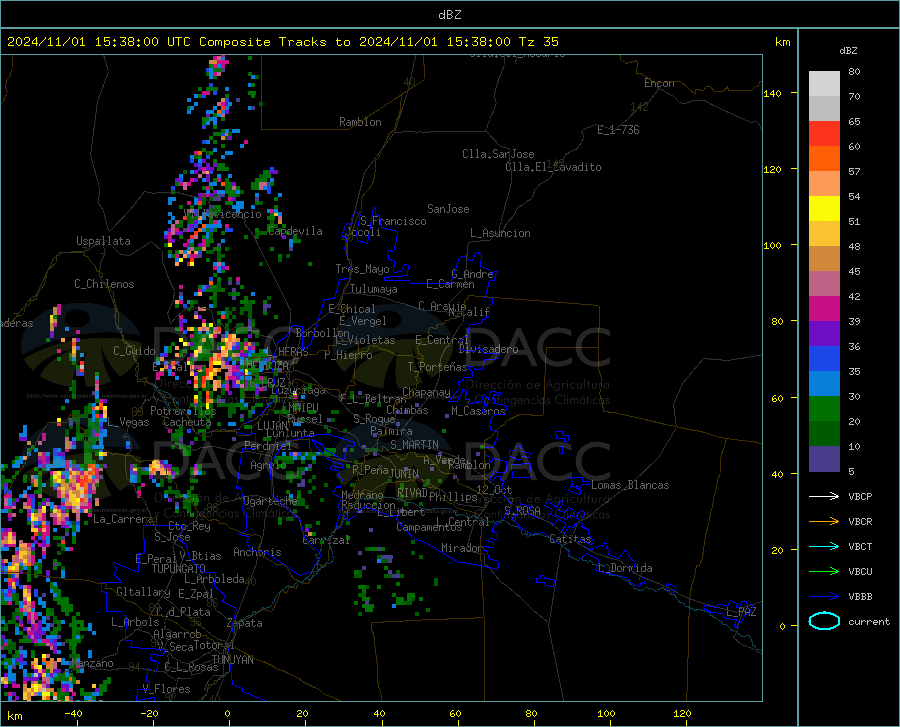Select the light blue 30-35 dBZ swatch
Image resolution: width=900 pixels, height=727 pixels.
tap(824, 384)
